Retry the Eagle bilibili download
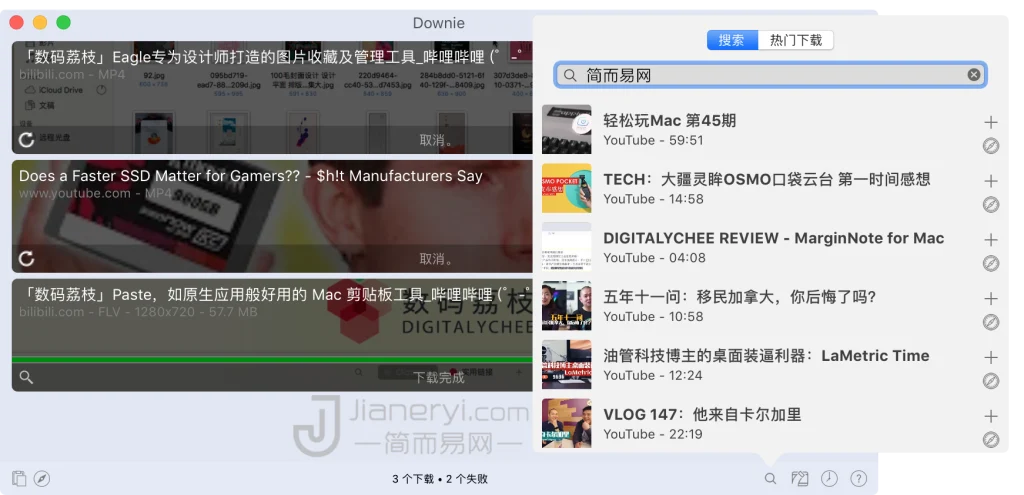 tap(26, 140)
